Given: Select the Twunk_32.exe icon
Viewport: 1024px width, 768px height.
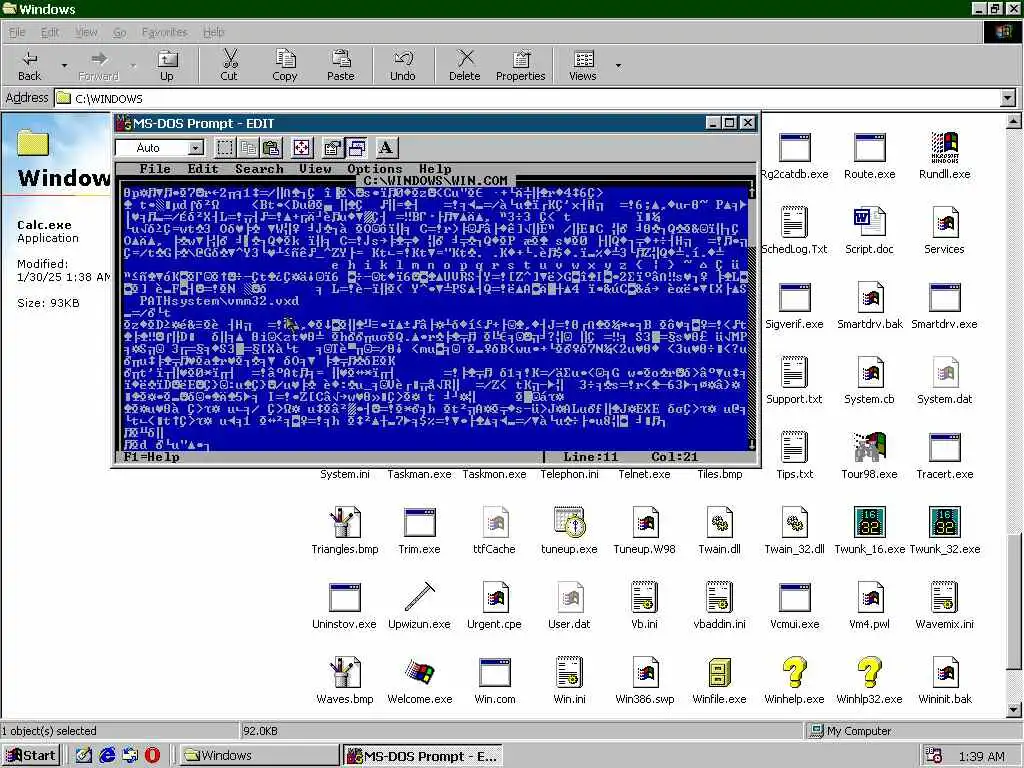Looking at the screenshot, I should point(945,532).
